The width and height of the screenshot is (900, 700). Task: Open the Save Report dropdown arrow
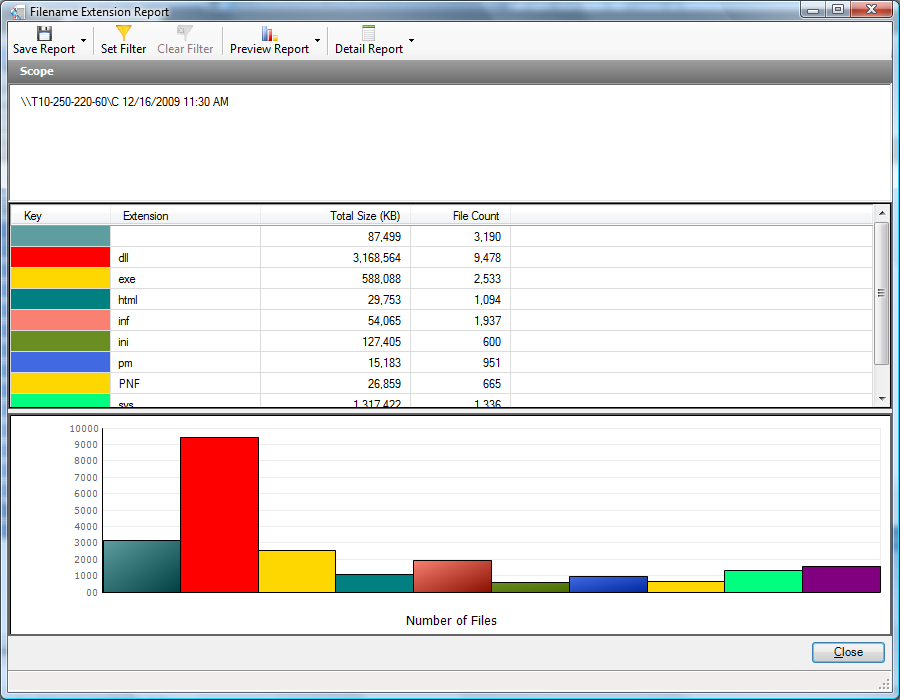84,40
